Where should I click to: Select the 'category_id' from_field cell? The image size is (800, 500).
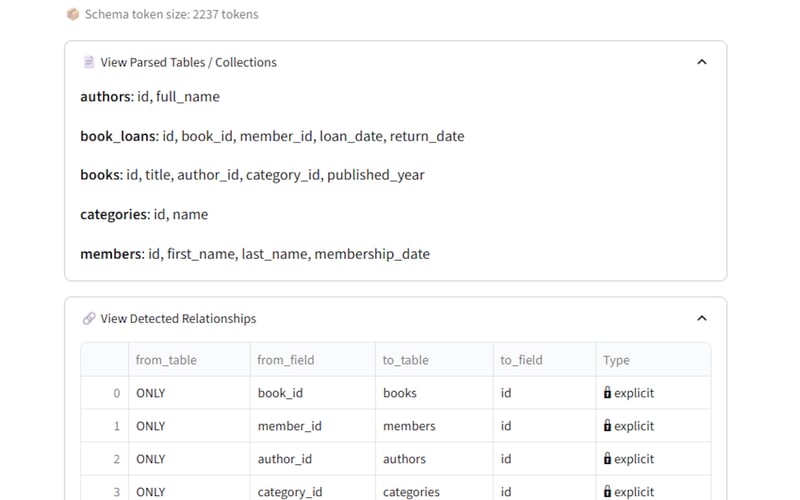[x=313, y=488]
